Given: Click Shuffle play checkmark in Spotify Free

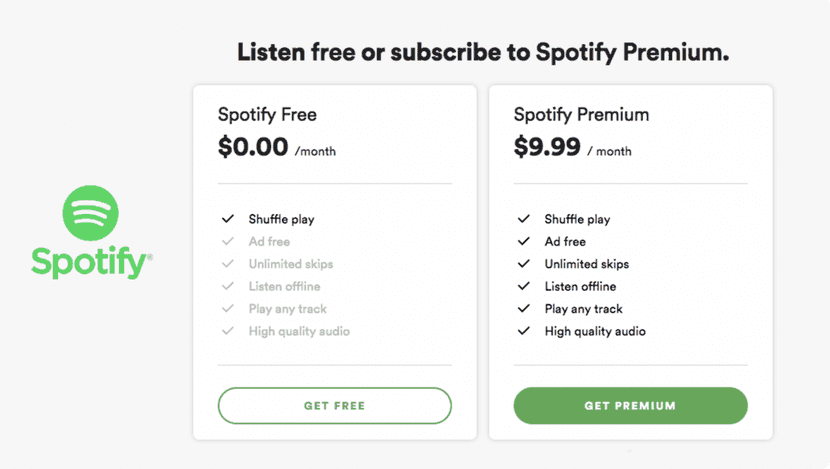Looking at the screenshot, I should click(228, 219).
